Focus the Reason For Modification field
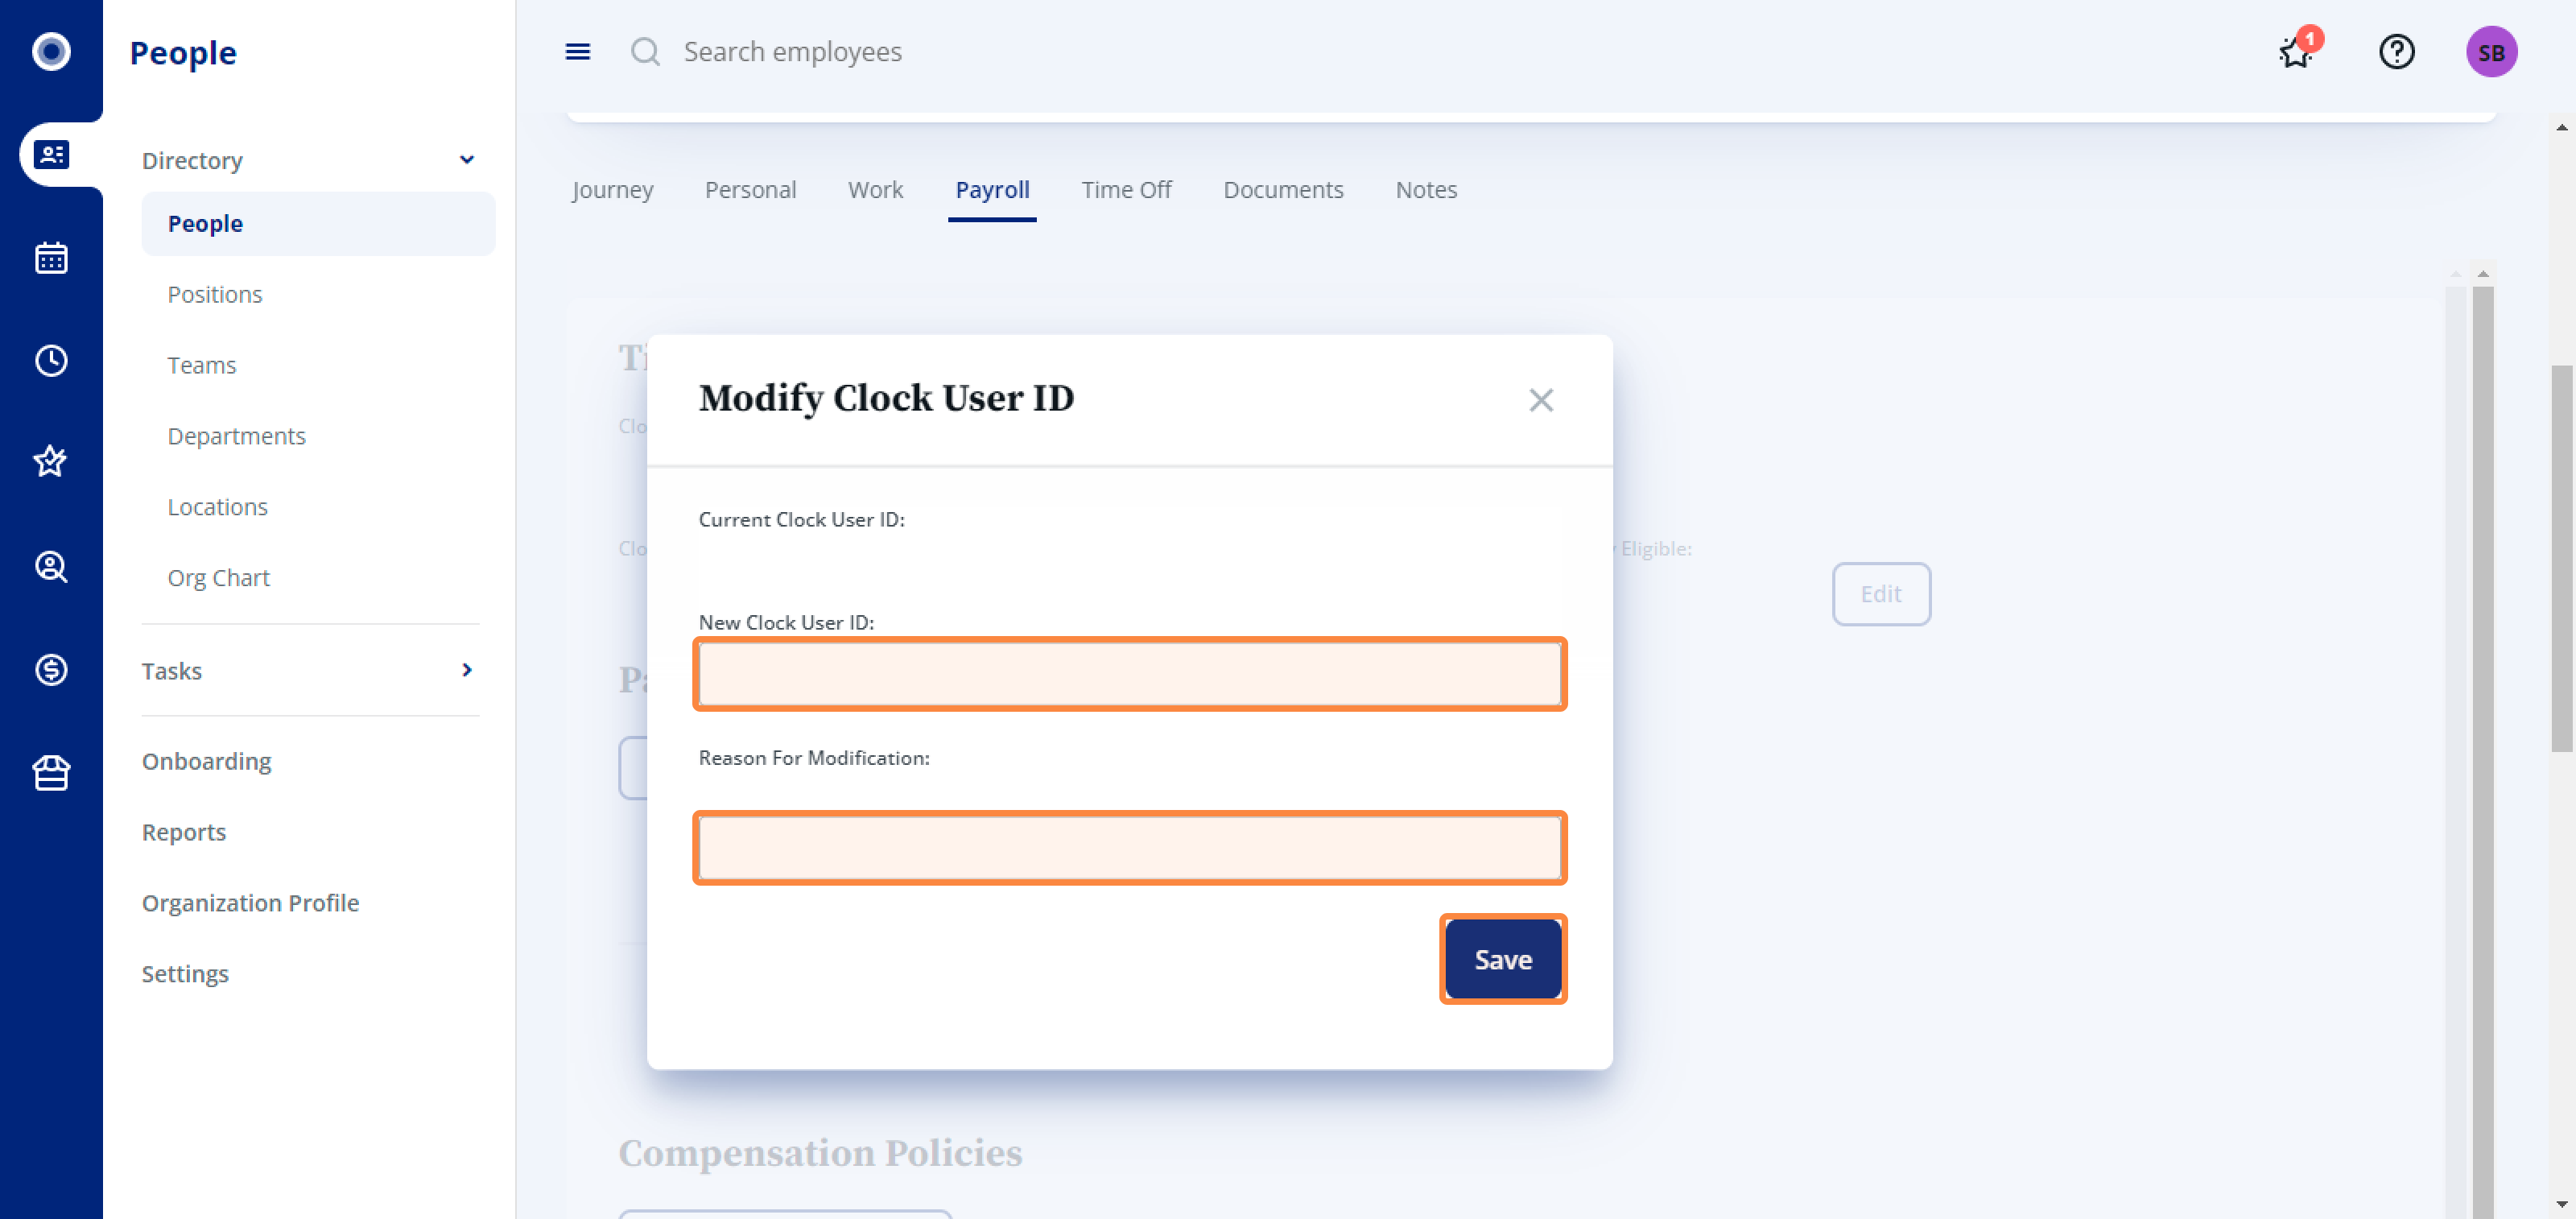The height and width of the screenshot is (1219, 2576). coord(1129,848)
